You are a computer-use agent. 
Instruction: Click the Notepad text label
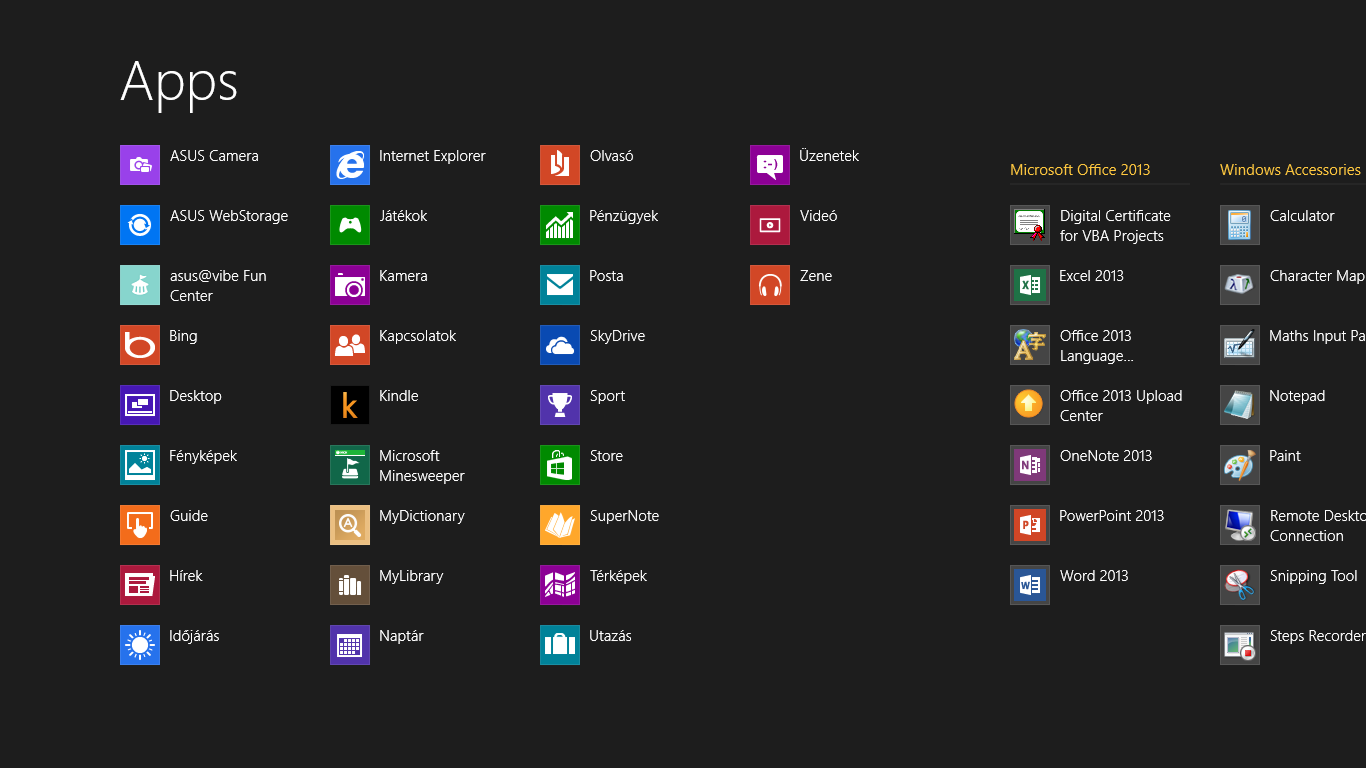coord(1297,396)
